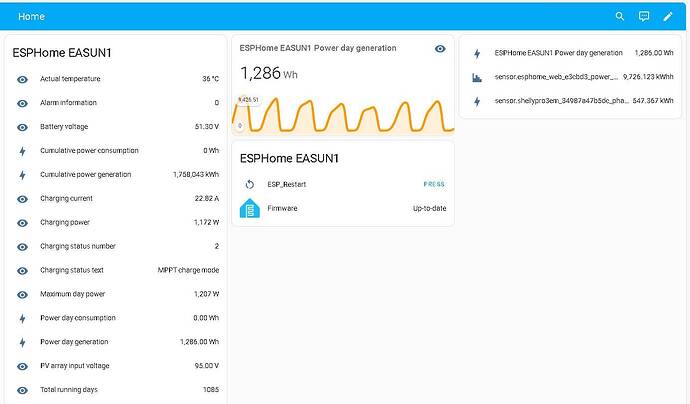Click the sensor.shellypro3em entity name
690x404 pixels.
pos(562,101)
